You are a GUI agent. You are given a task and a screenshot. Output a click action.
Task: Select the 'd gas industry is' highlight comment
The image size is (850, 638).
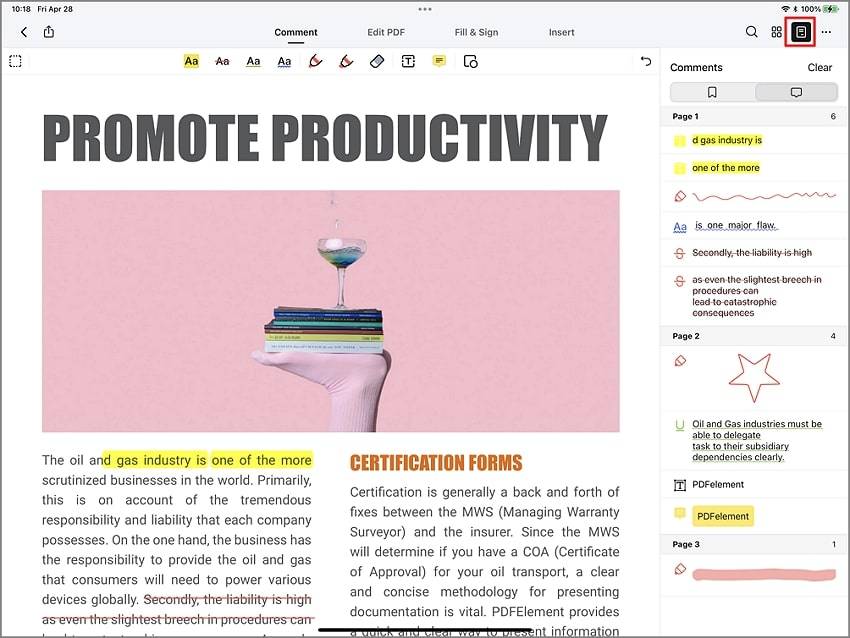point(753,140)
